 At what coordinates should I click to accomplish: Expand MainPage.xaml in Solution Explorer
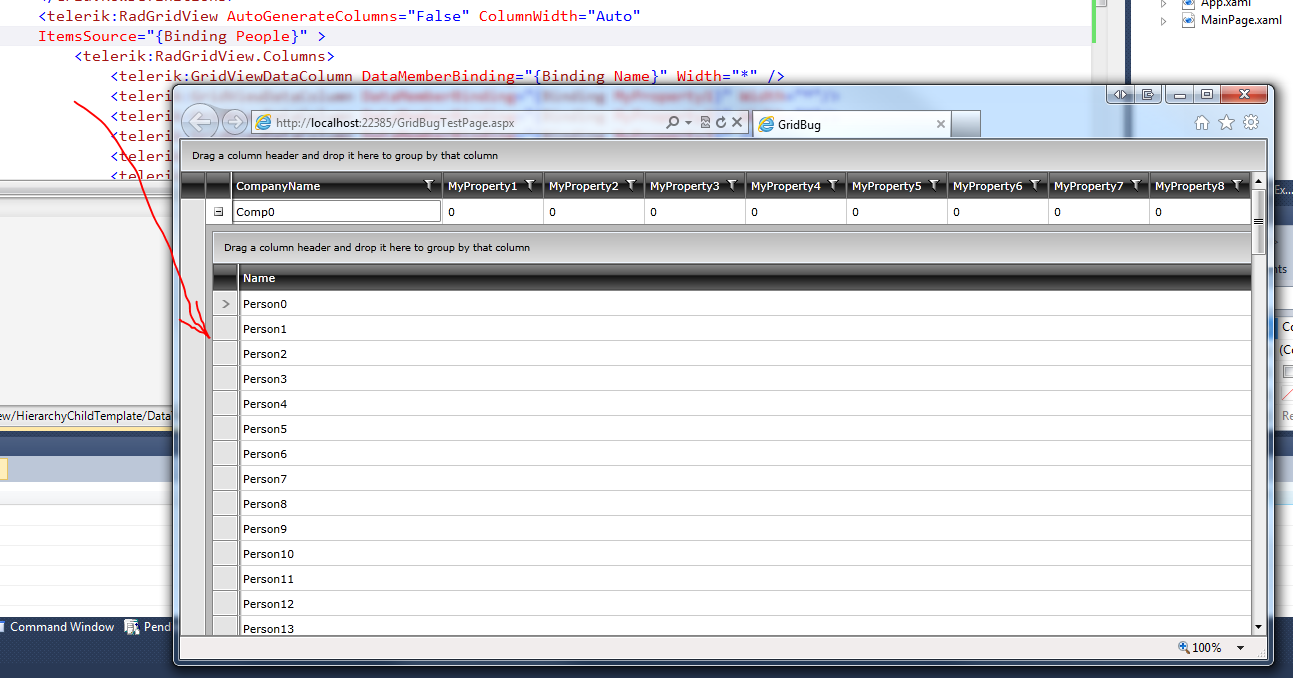tap(1163, 20)
